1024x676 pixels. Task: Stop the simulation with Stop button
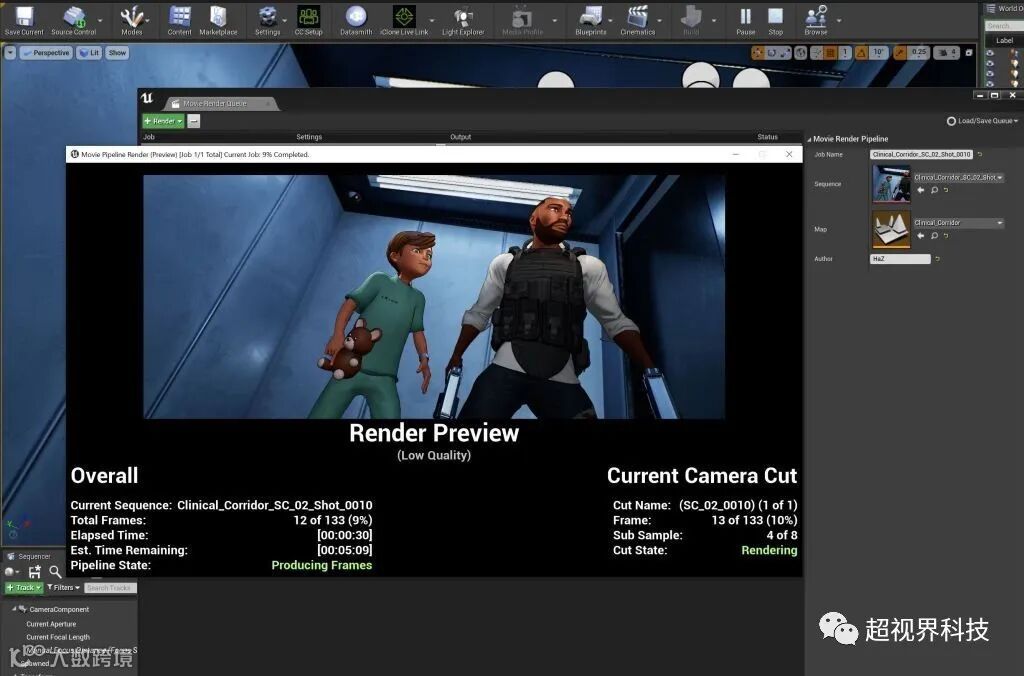(x=775, y=21)
